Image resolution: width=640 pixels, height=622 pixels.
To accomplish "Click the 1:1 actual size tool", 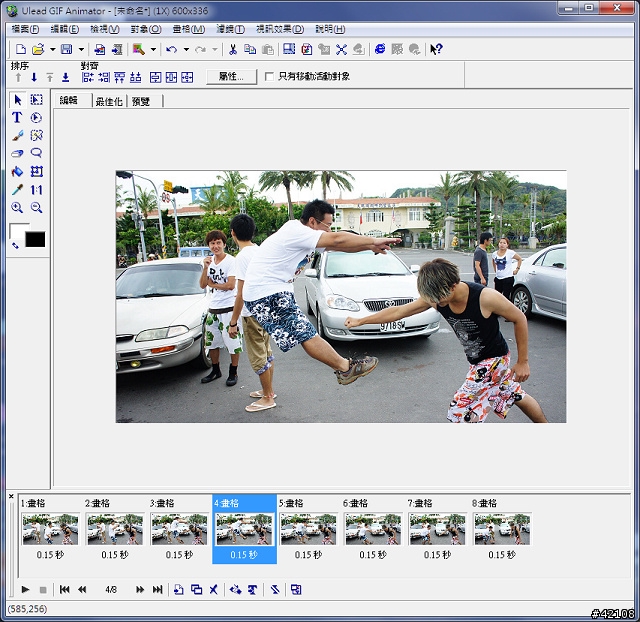I will tap(36, 190).
